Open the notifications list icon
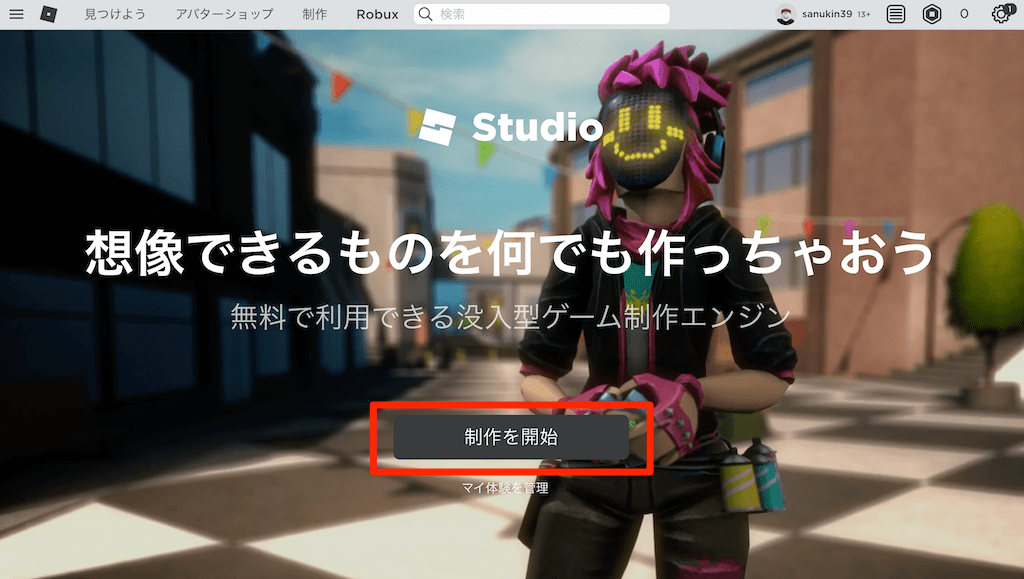This screenshot has width=1024, height=579. tap(896, 14)
